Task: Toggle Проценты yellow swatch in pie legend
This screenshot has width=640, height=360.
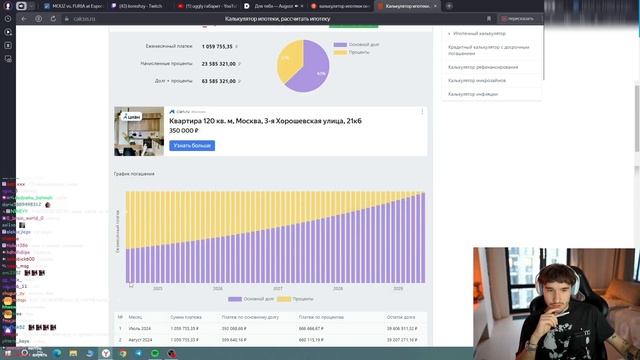Action: 340,52
